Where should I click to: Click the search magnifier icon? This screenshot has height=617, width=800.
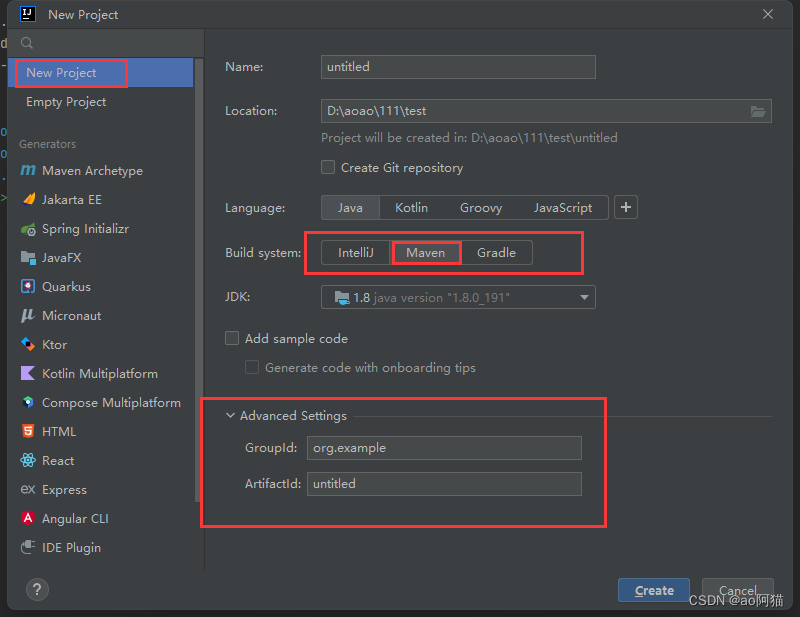[x=27, y=43]
